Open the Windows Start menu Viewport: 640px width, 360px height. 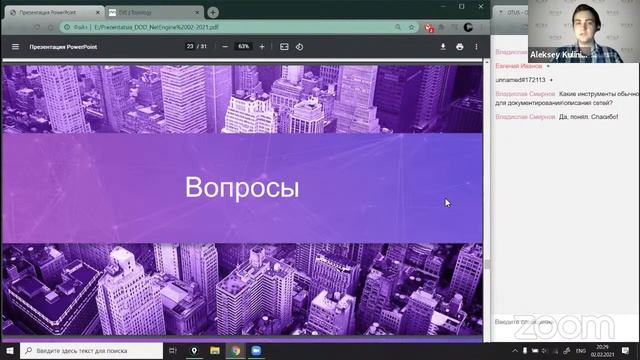tap(10, 351)
